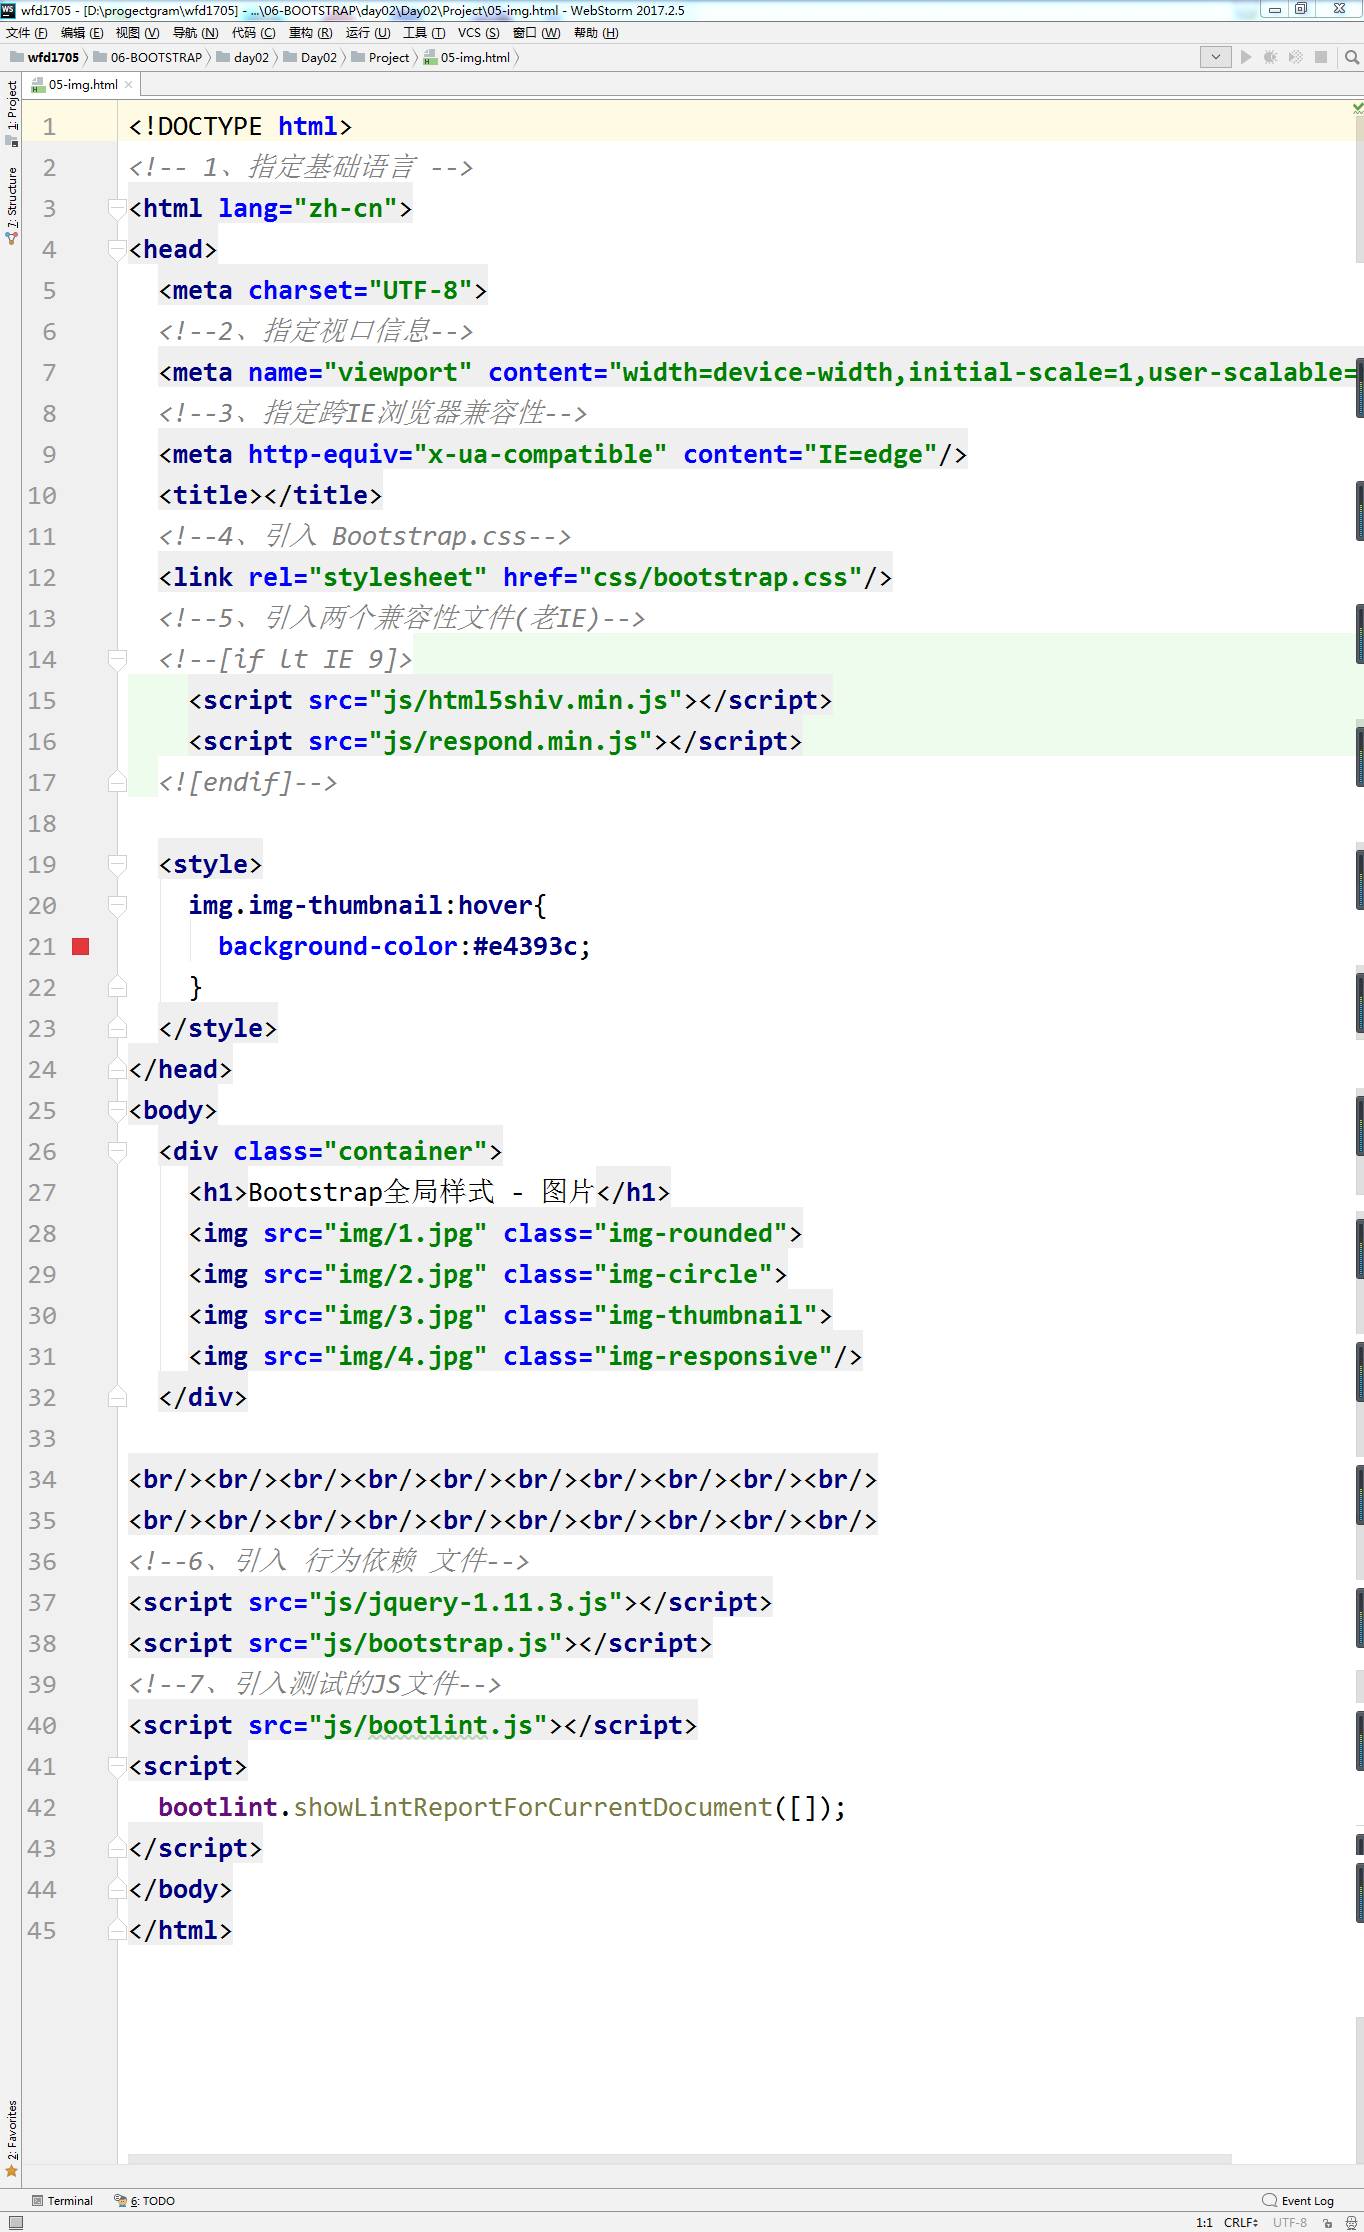Screen dimensions: 1364x2232
Task: Click the WebStorm logo in title bar
Action: (x=9, y=9)
